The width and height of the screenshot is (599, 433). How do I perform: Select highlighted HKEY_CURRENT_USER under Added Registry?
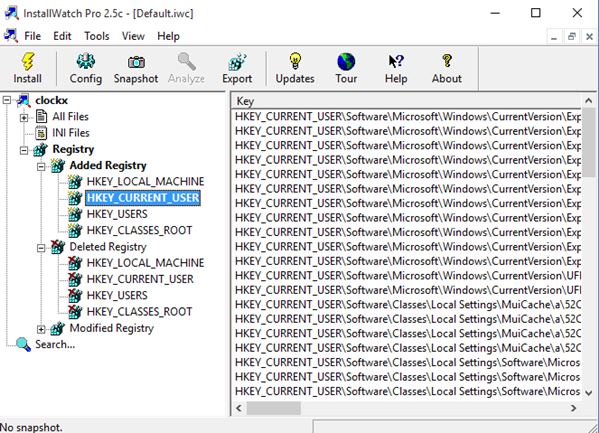143,198
